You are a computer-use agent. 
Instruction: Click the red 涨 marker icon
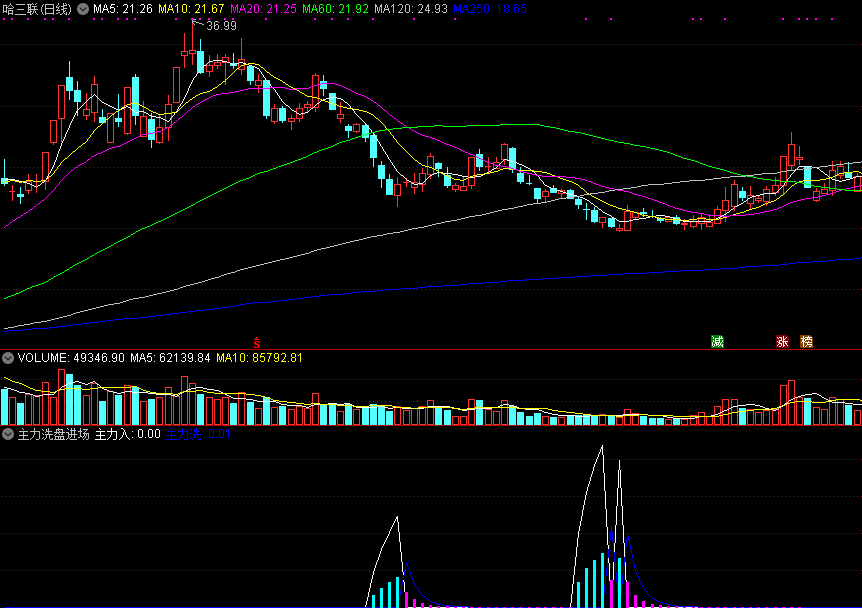[782, 341]
